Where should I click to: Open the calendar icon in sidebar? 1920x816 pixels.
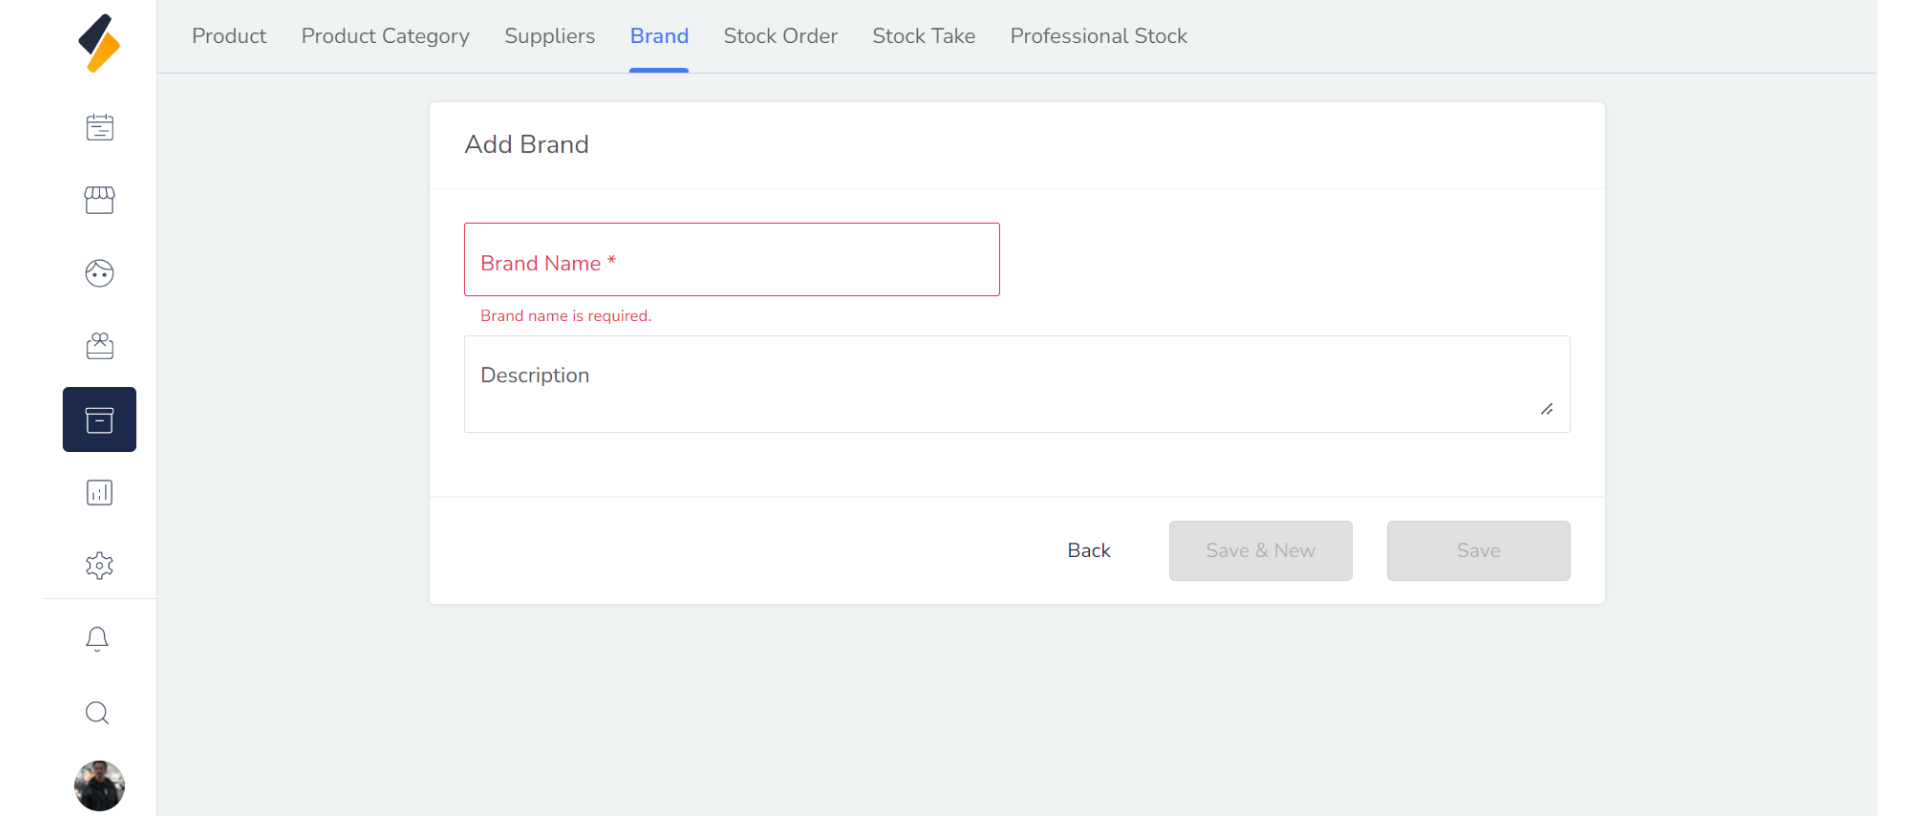(x=99, y=128)
